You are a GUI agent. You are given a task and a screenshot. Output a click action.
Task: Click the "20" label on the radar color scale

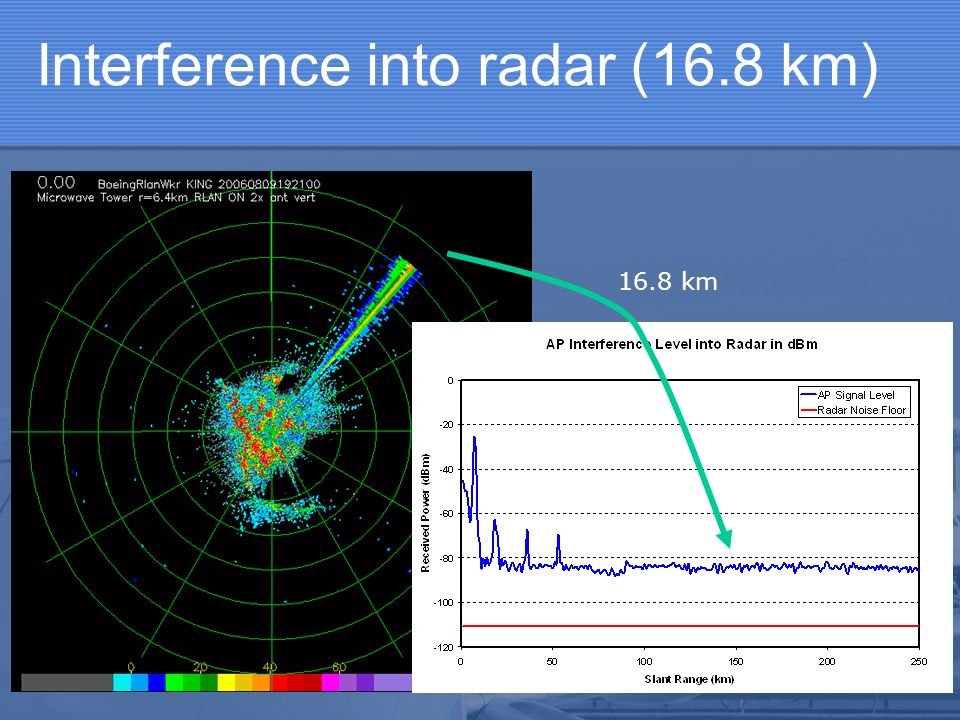pyautogui.click(x=200, y=667)
